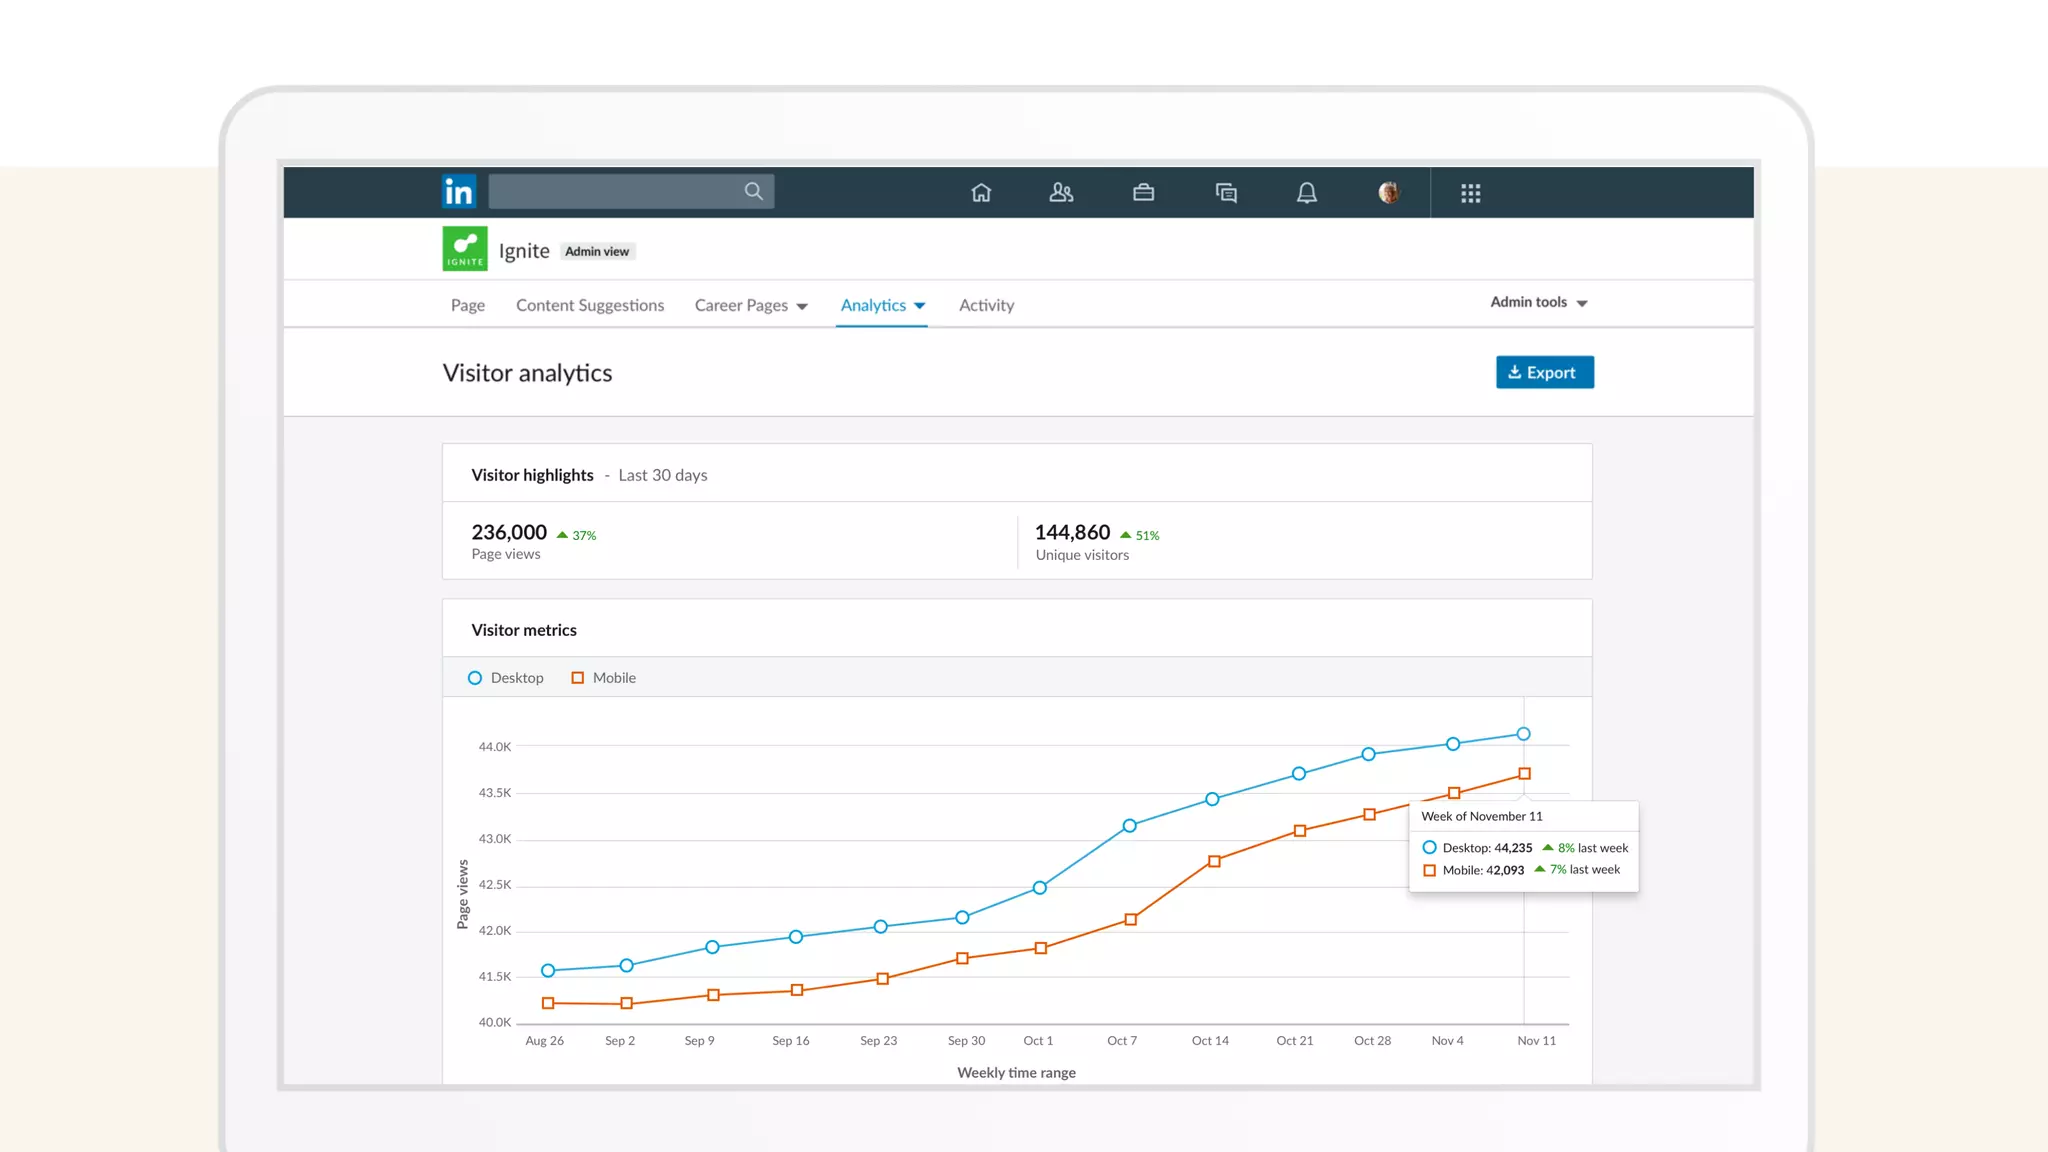Open My Network people icon
Image resolution: width=2048 pixels, height=1152 pixels.
pos(1061,192)
